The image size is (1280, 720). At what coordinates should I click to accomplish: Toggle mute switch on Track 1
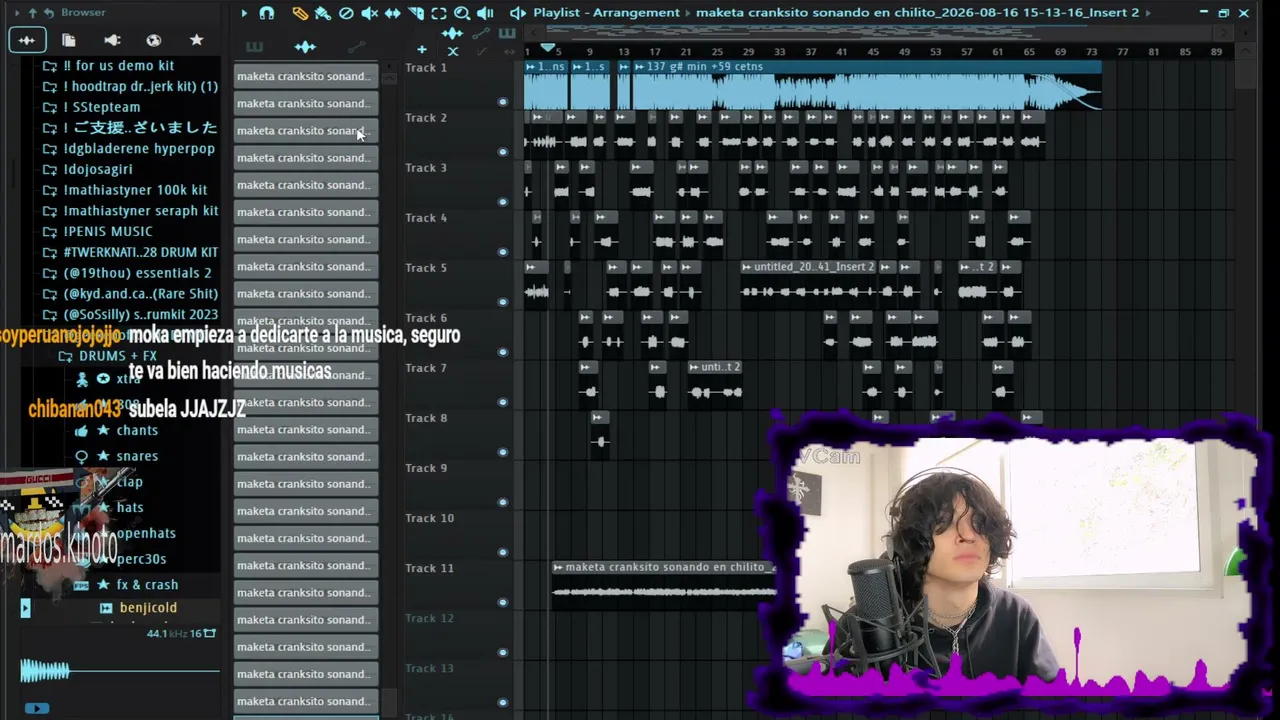click(x=503, y=102)
